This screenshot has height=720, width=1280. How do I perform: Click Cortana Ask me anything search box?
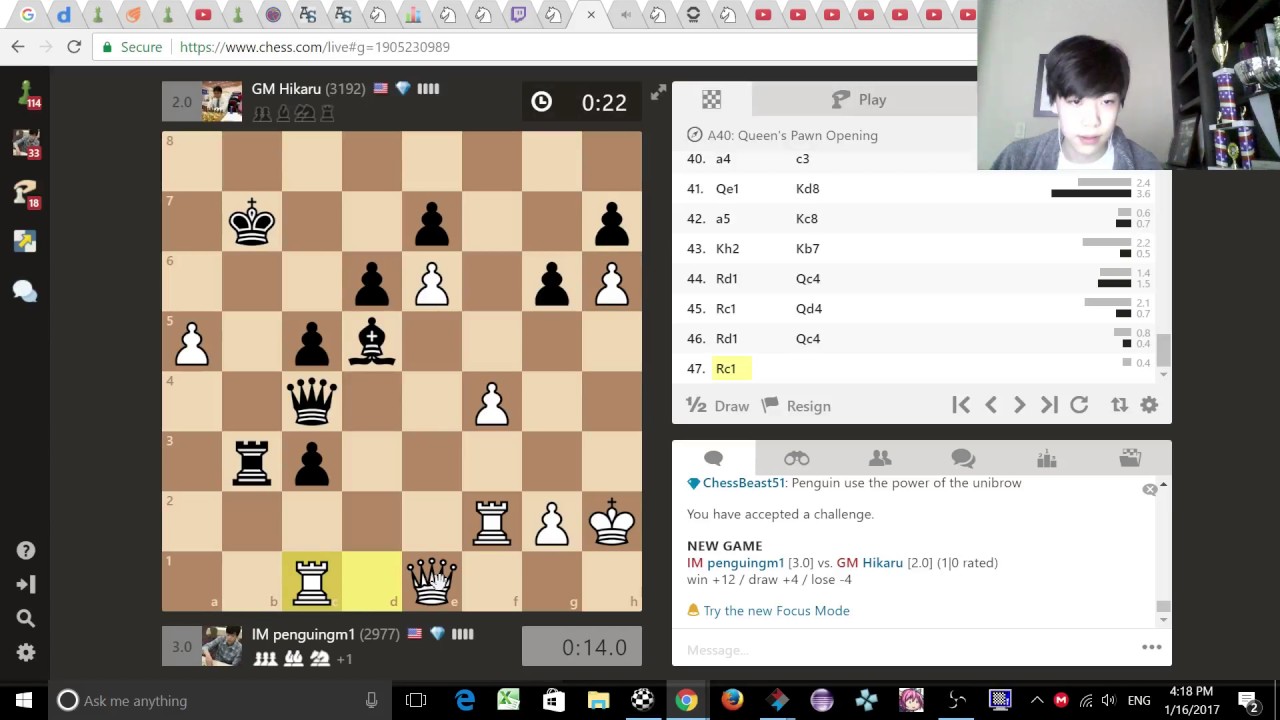tap(220, 700)
